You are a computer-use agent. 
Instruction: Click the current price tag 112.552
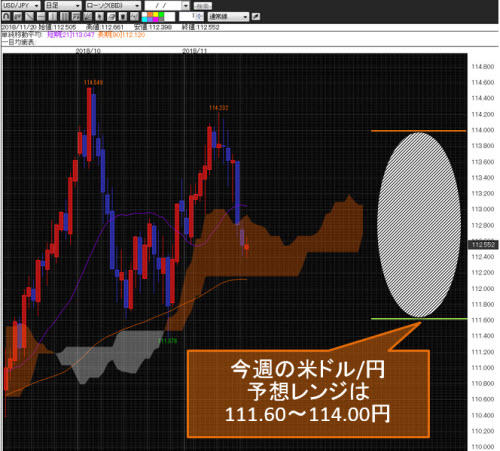coord(483,245)
